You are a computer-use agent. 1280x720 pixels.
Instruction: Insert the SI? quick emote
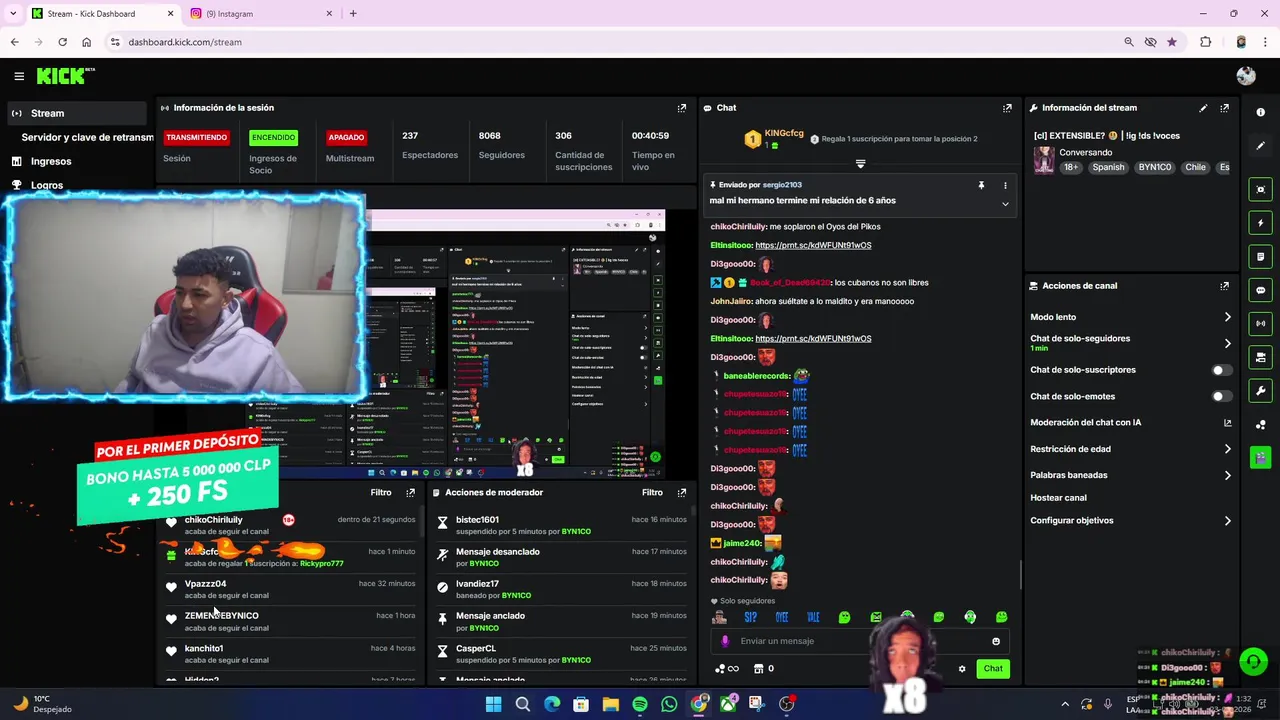pyautogui.click(x=750, y=617)
